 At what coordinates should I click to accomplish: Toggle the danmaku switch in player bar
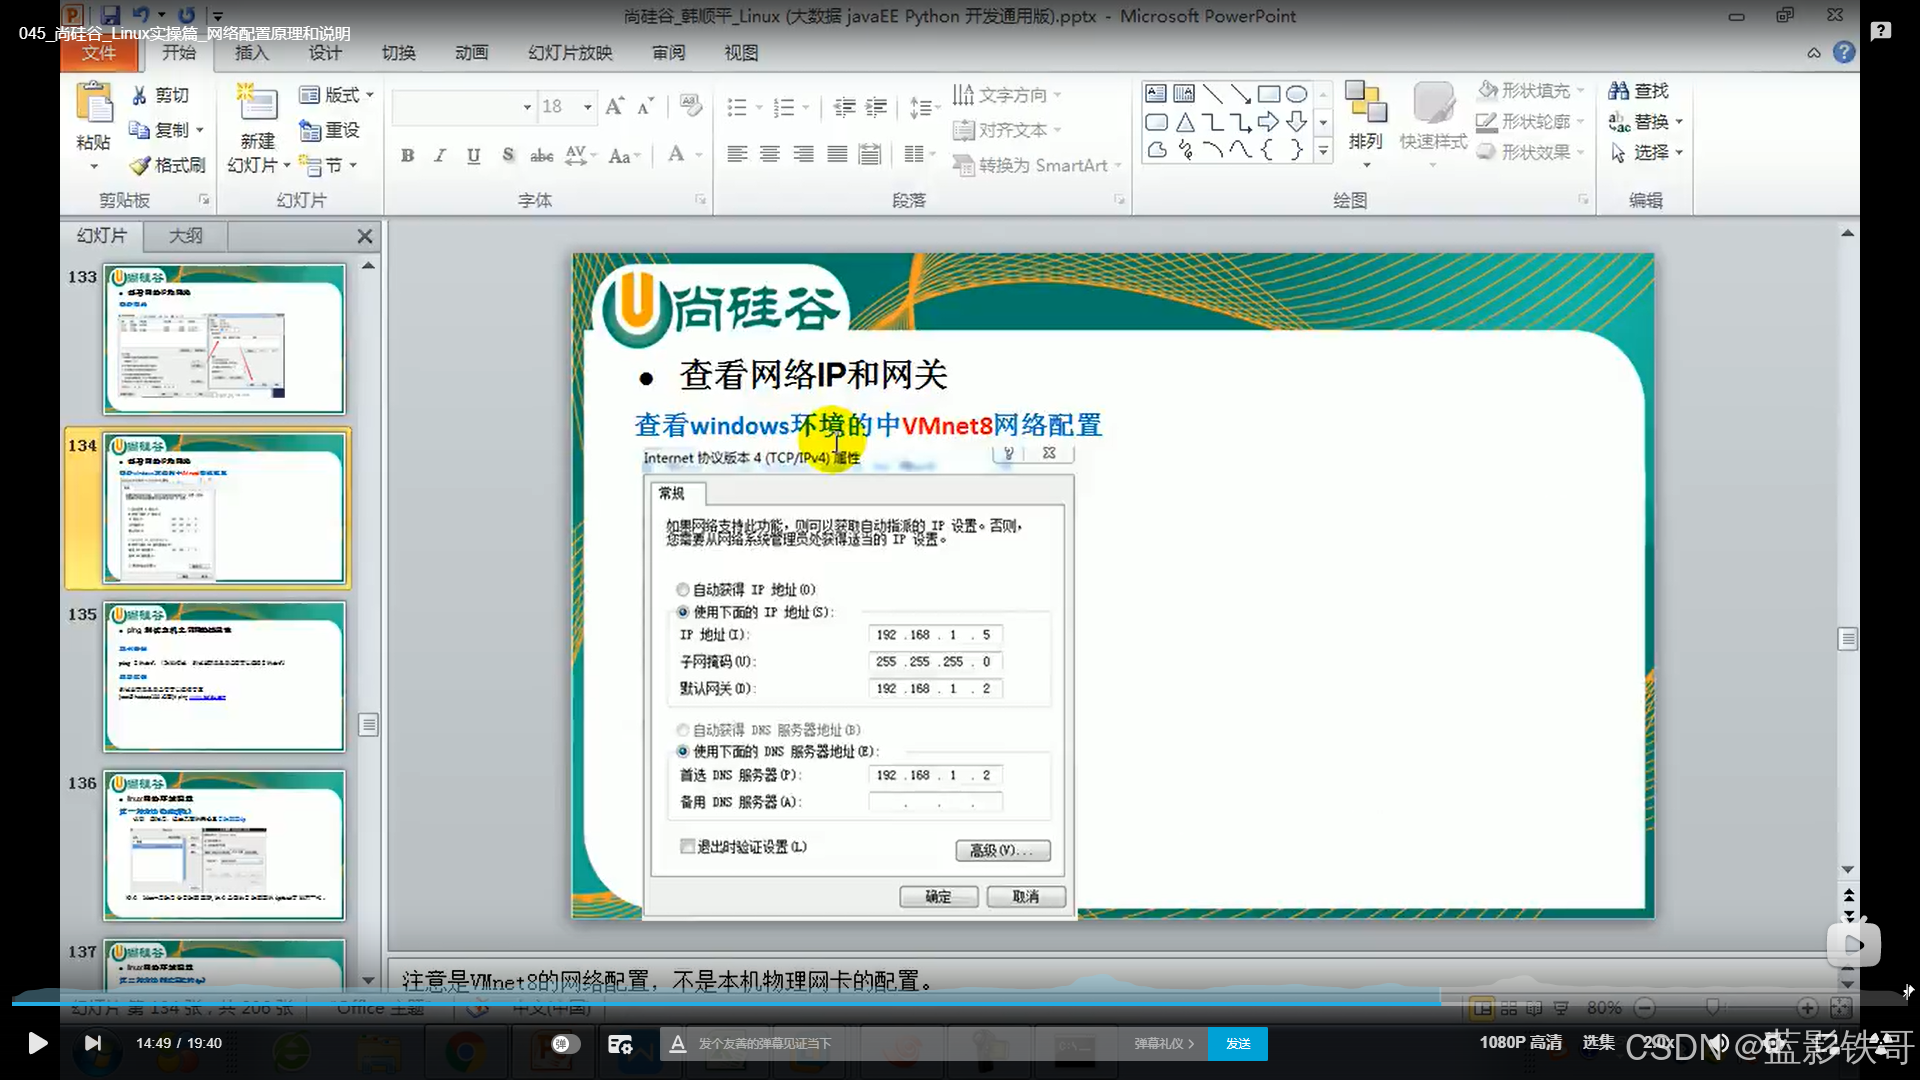pyautogui.click(x=565, y=1043)
